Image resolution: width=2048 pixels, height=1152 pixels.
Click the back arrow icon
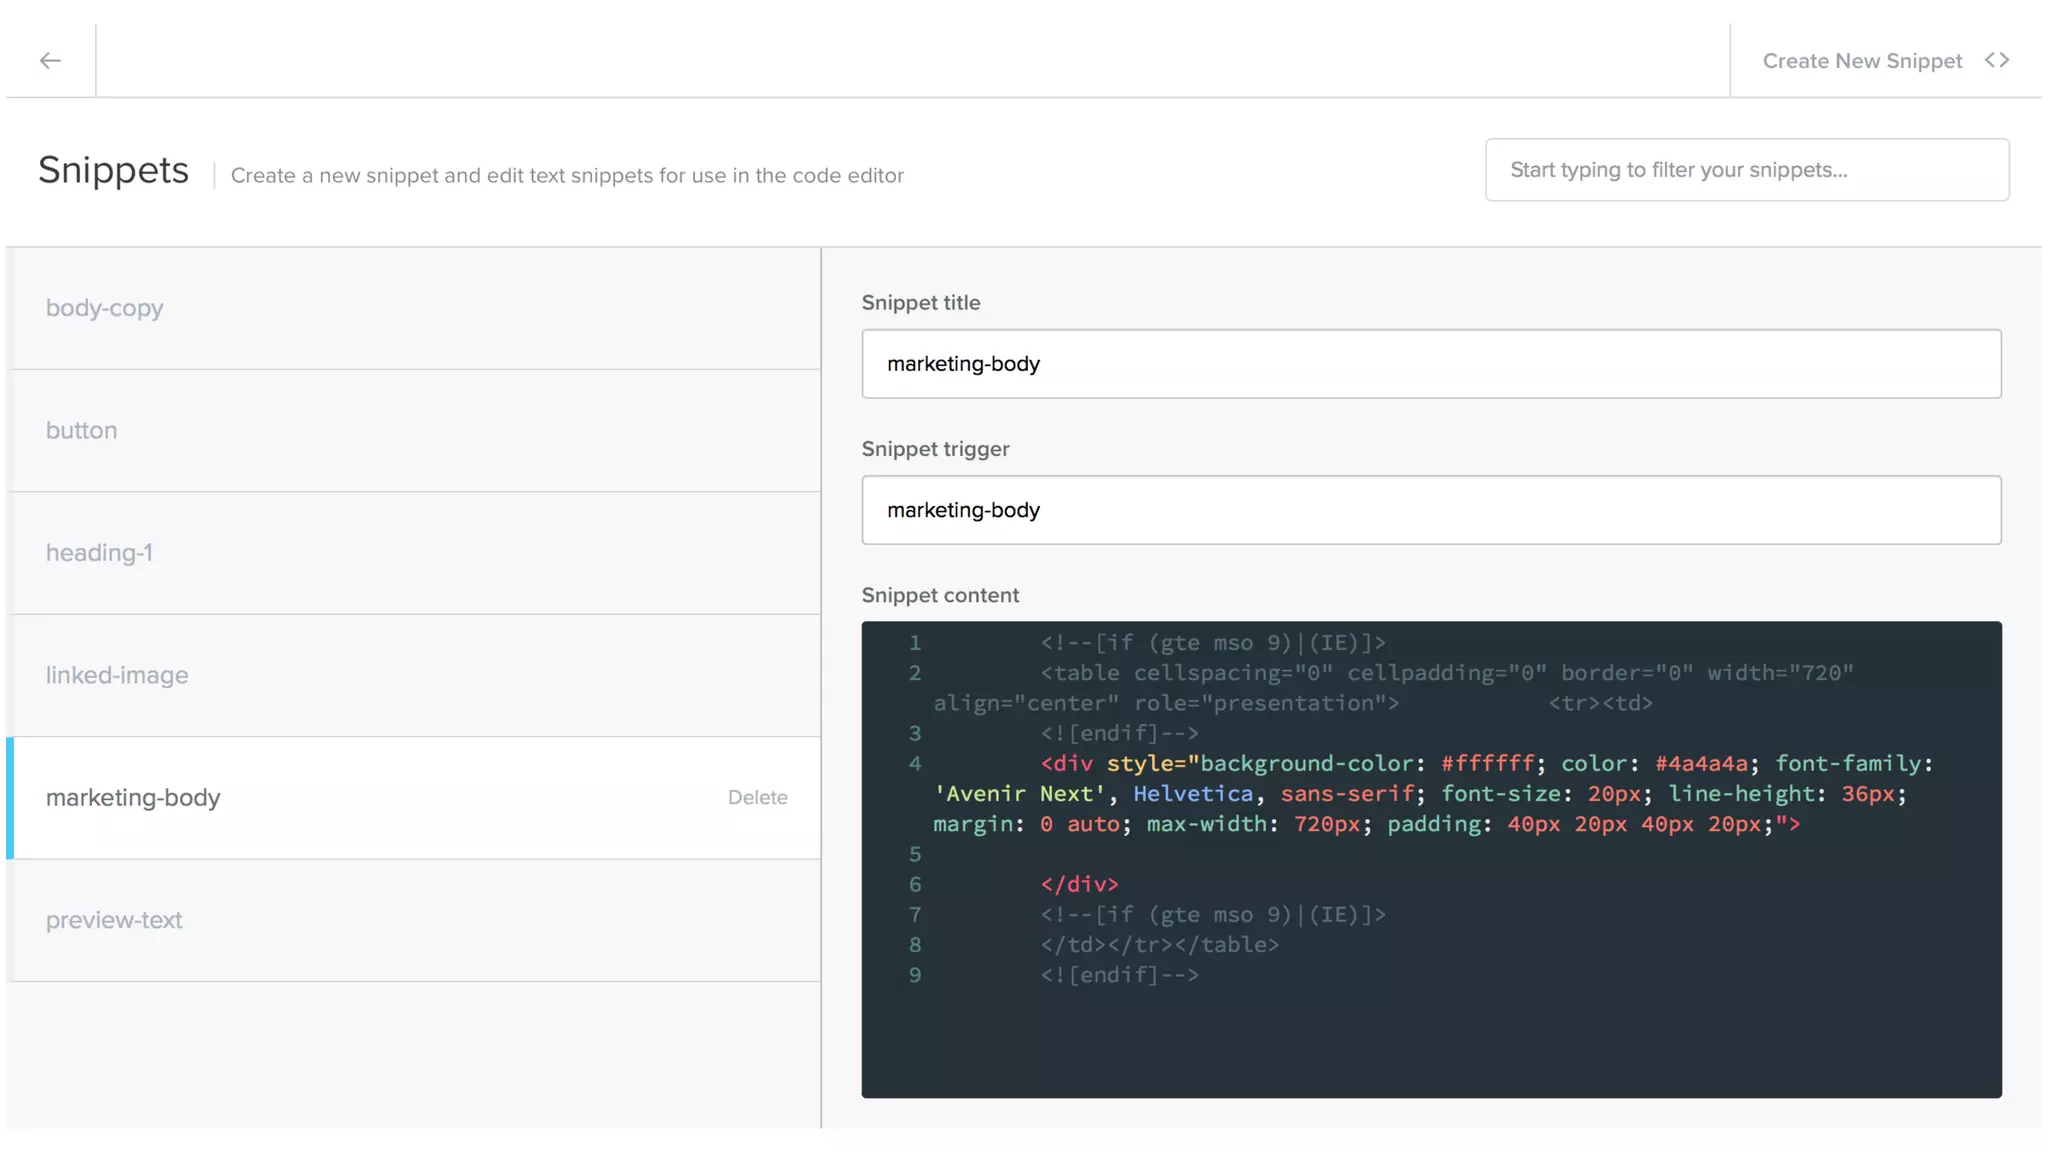pyautogui.click(x=50, y=61)
